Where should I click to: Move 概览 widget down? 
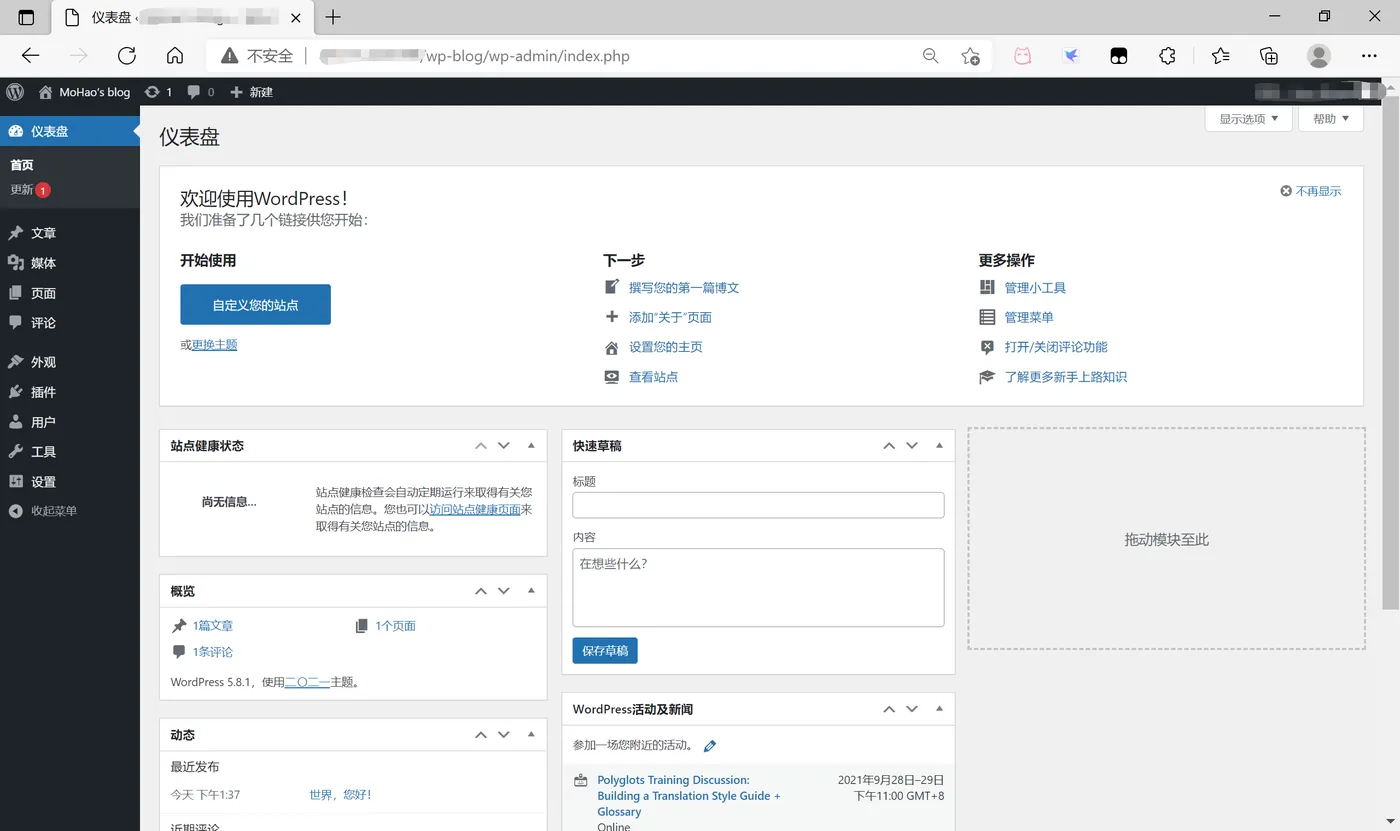(x=504, y=591)
